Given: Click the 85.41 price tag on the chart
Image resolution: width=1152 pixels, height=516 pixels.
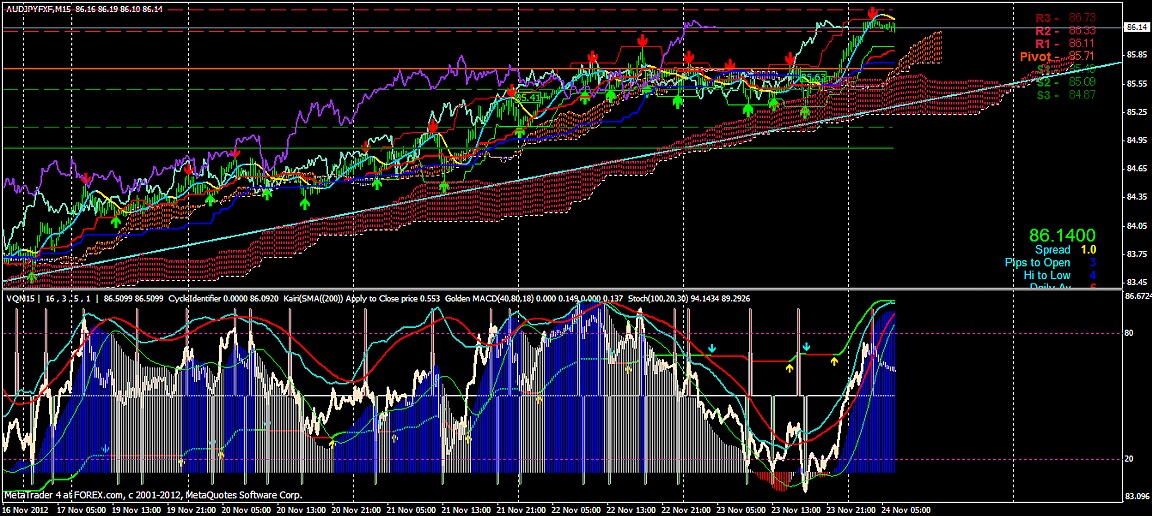Looking at the screenshot, I should [x=529, y=96].
